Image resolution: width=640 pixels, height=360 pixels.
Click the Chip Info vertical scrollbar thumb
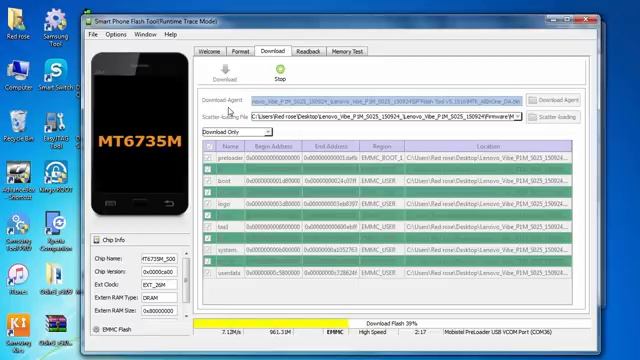point(186,281)
